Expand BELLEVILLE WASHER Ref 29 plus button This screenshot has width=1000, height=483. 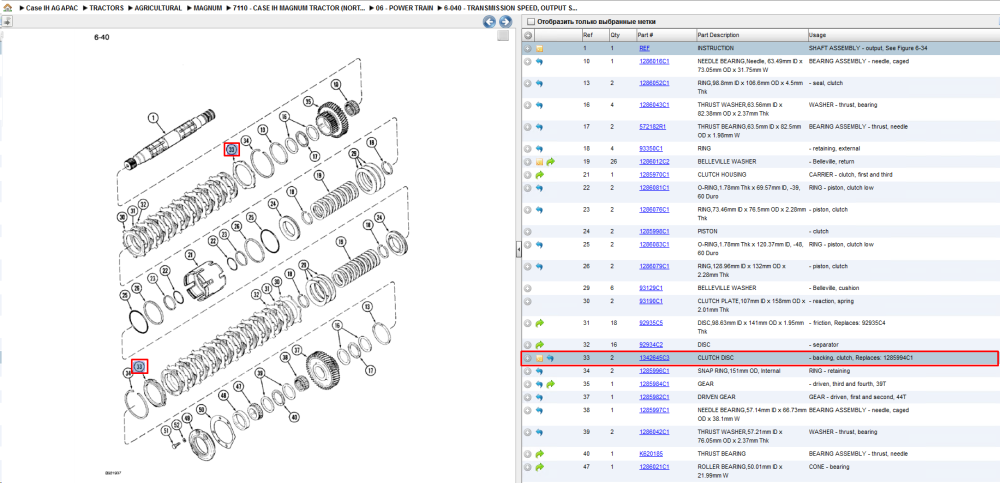pyautogui.click(x=528, y=288)
